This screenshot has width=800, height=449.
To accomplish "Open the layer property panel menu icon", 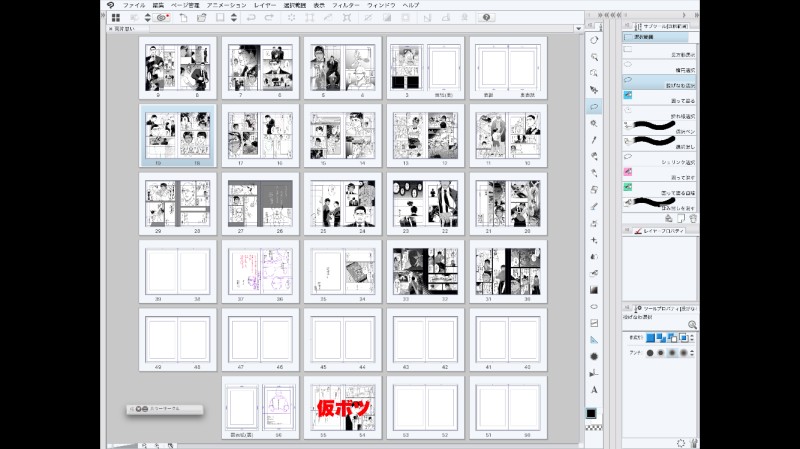I will [627, 231].
